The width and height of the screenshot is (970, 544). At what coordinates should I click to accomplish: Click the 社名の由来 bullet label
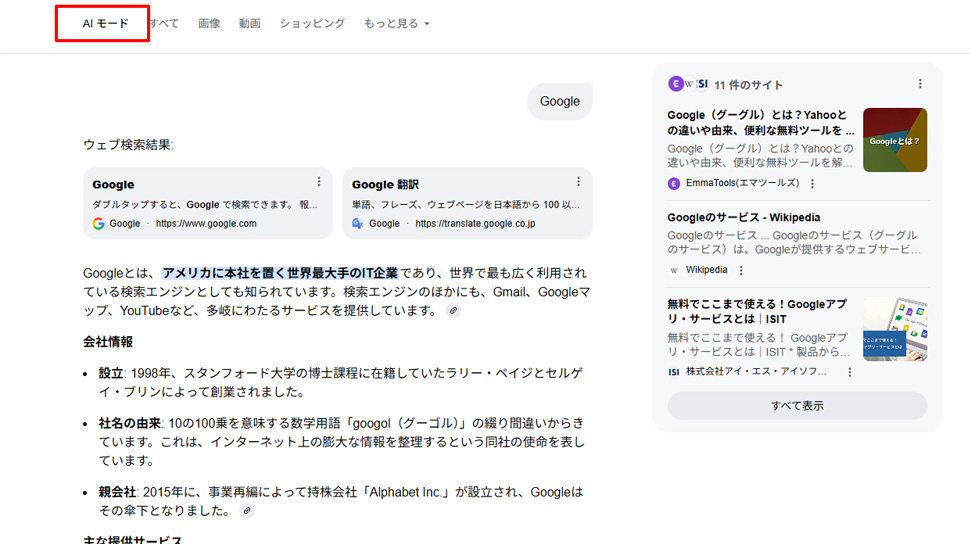coord(130,423)
